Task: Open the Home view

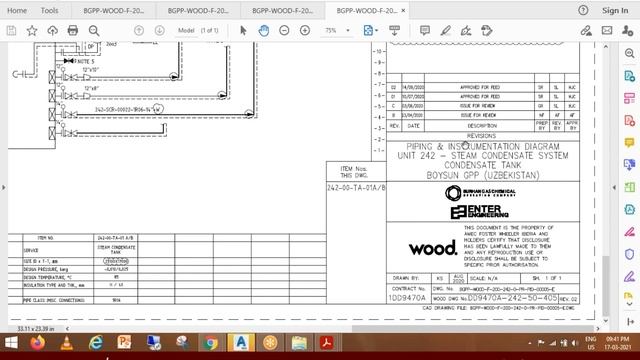Action: (x=17, y=11)
